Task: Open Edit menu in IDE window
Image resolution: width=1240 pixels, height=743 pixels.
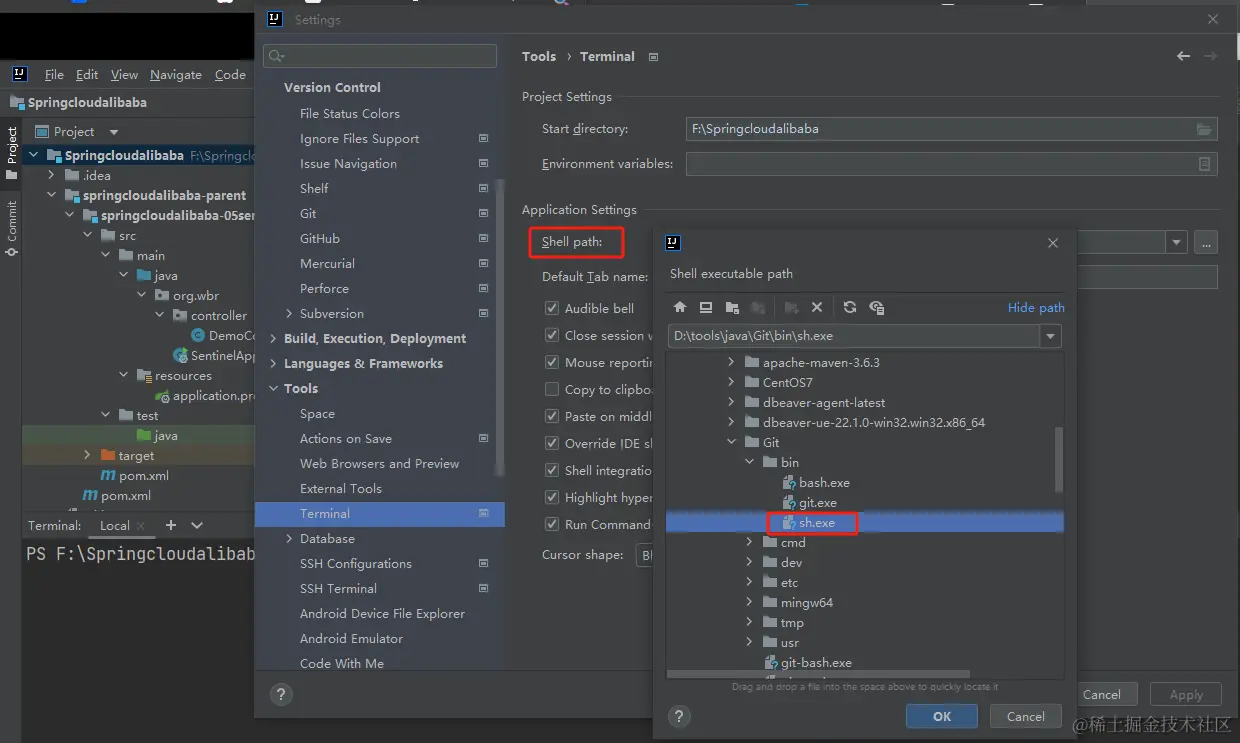Action: [87, 75]
